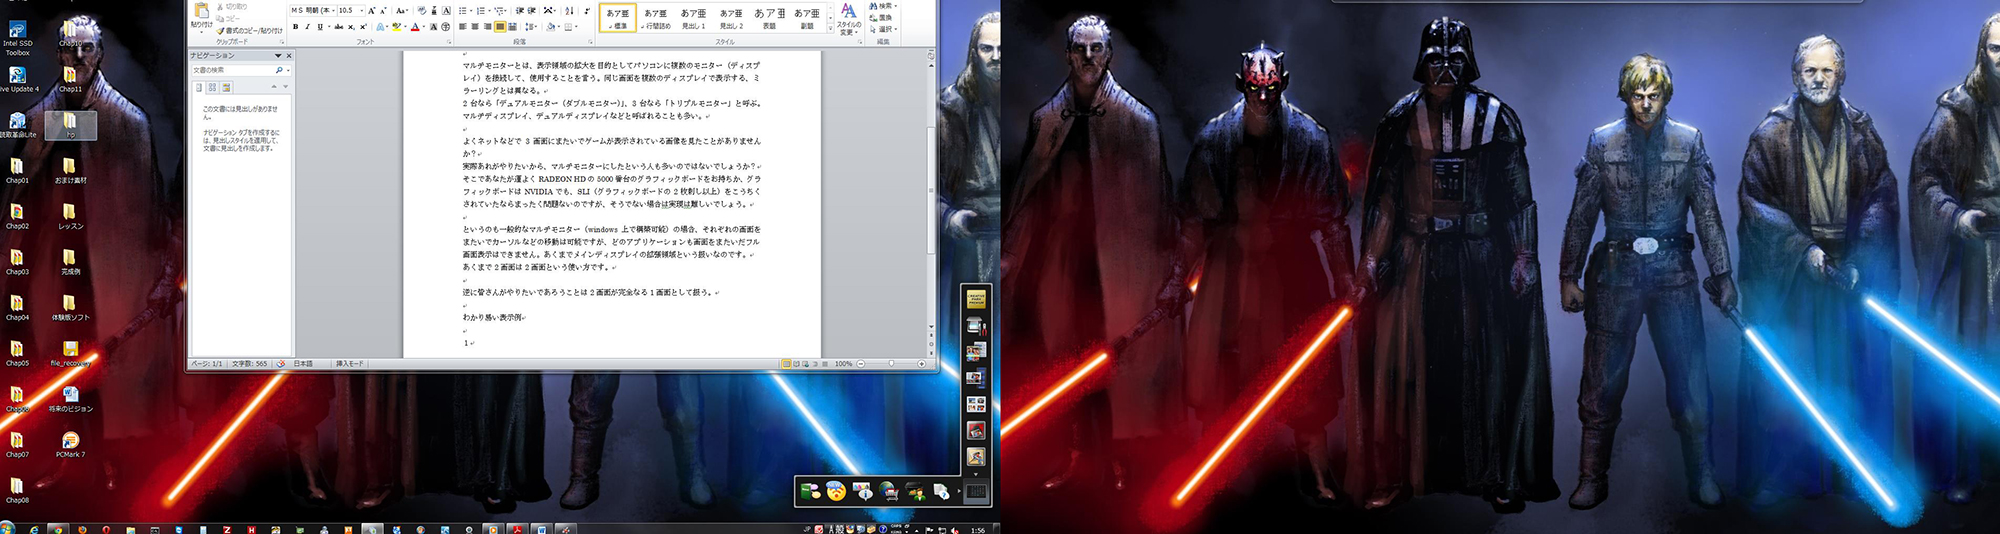Select the Intel SSD Toolbox desktop icon

pos(17,36)
